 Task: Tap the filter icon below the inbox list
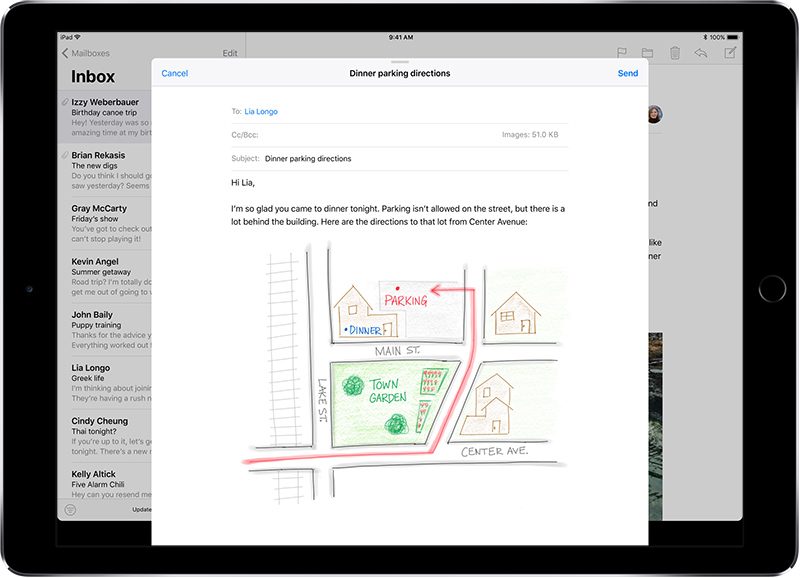[70, 509]
